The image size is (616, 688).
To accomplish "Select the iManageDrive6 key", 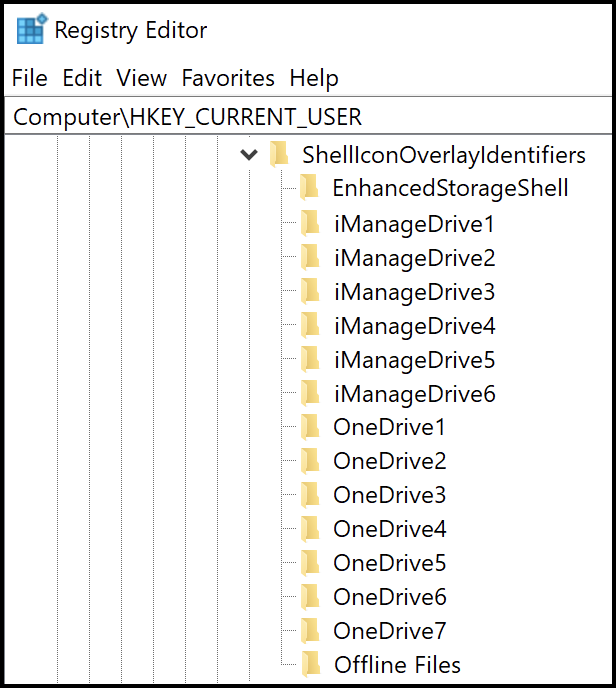I will click(x=414, y=394).
